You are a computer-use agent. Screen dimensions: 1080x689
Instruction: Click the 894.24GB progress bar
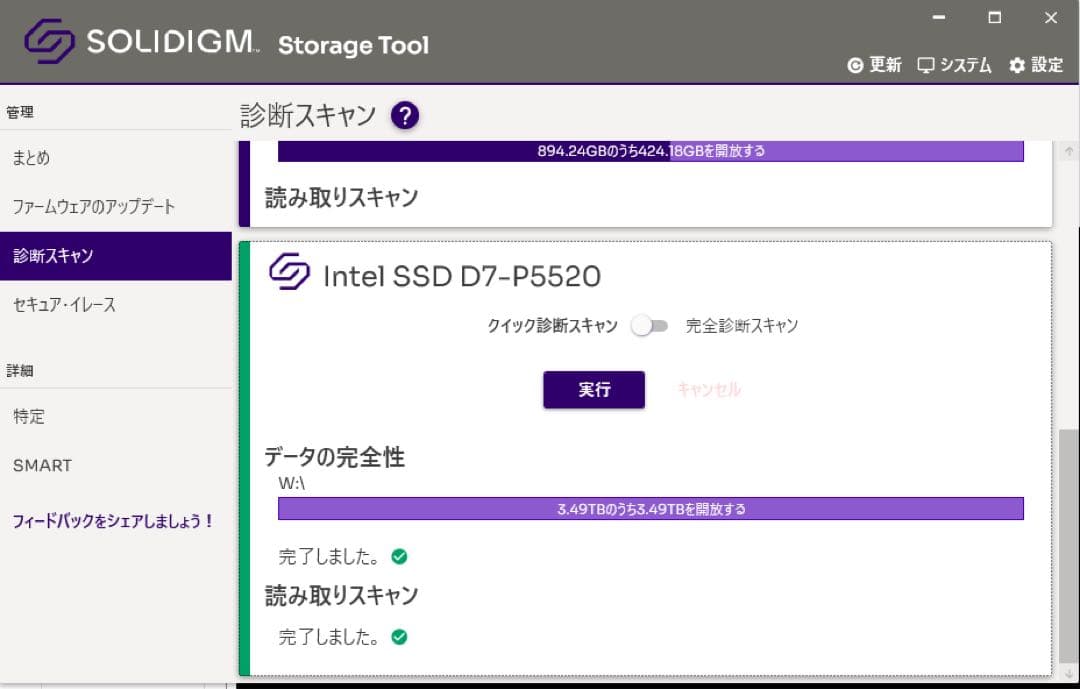651,151
